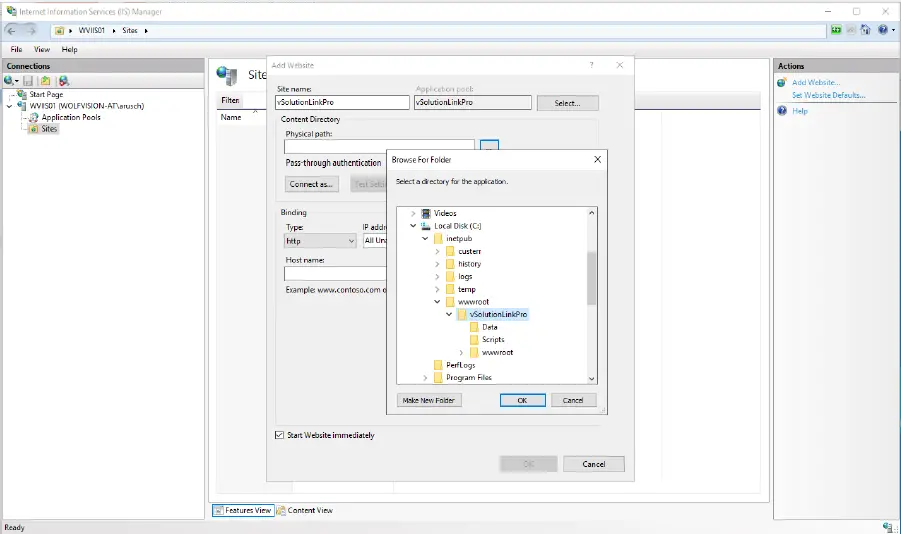
Task: Click the Up folder icon in Connections toolbar
Action: point(46,80)
